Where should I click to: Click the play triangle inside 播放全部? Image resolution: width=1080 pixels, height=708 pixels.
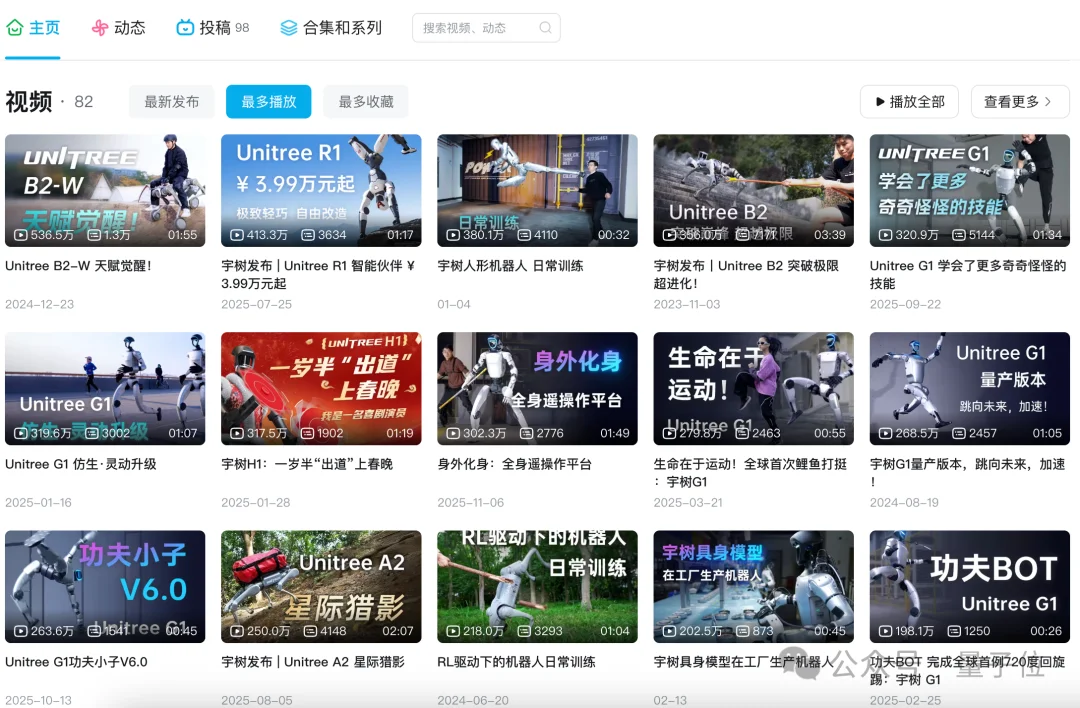click(x=880, y=101)
